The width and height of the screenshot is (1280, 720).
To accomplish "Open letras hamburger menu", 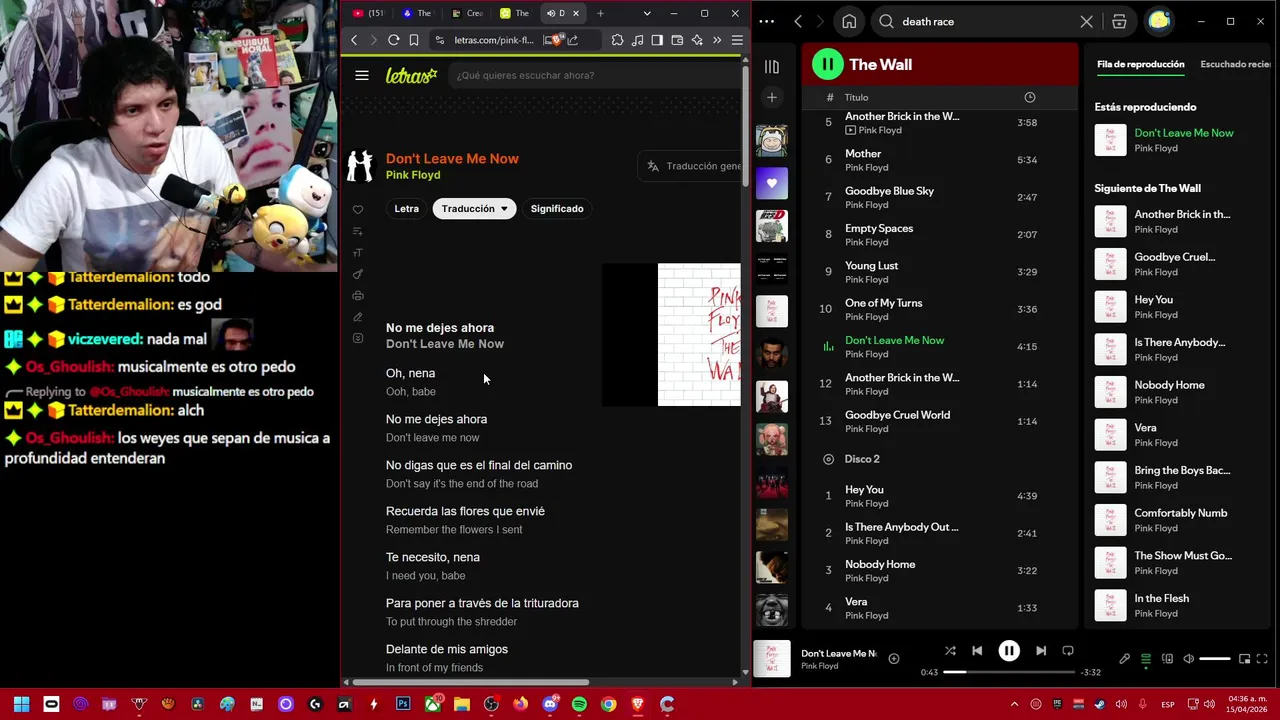I will [362, 75].
